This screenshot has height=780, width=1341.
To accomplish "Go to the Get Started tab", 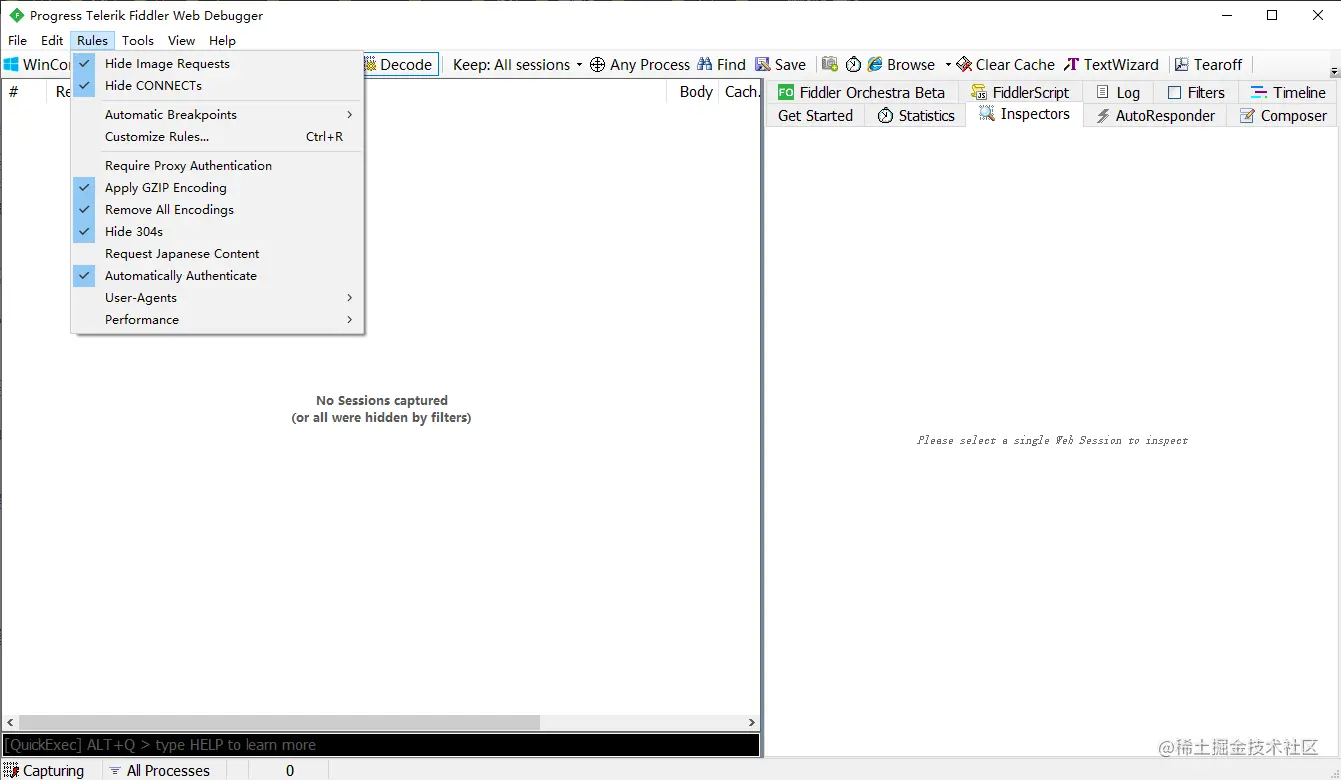I will [815, 116].
